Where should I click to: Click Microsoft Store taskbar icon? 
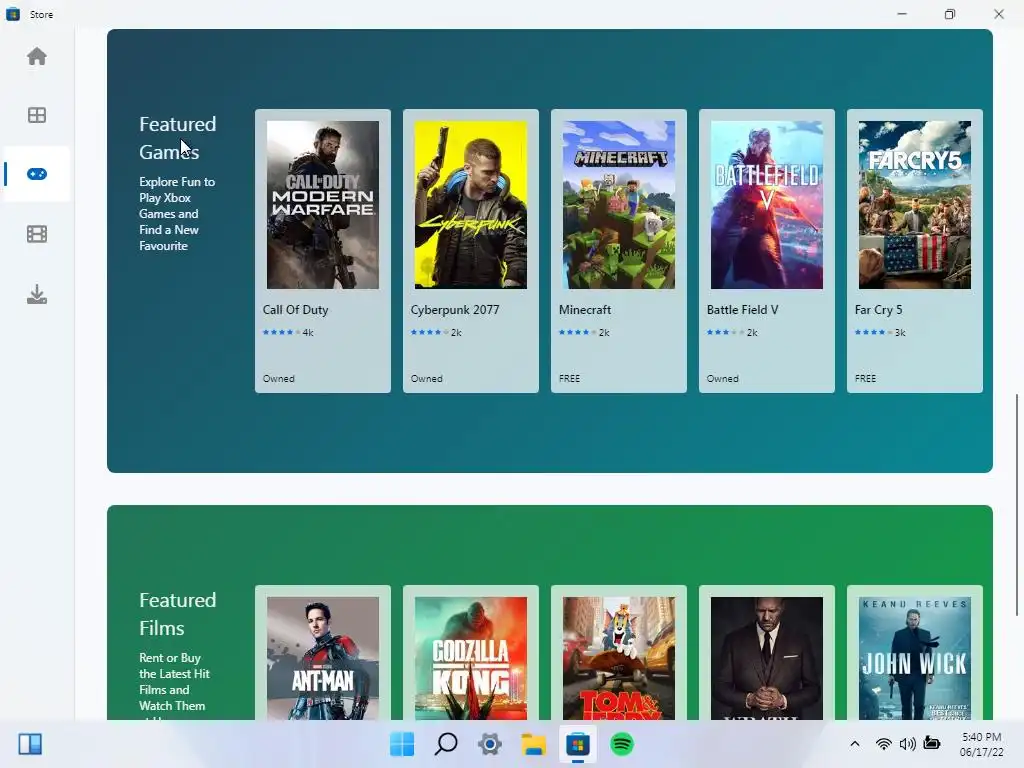coord(577,744)
